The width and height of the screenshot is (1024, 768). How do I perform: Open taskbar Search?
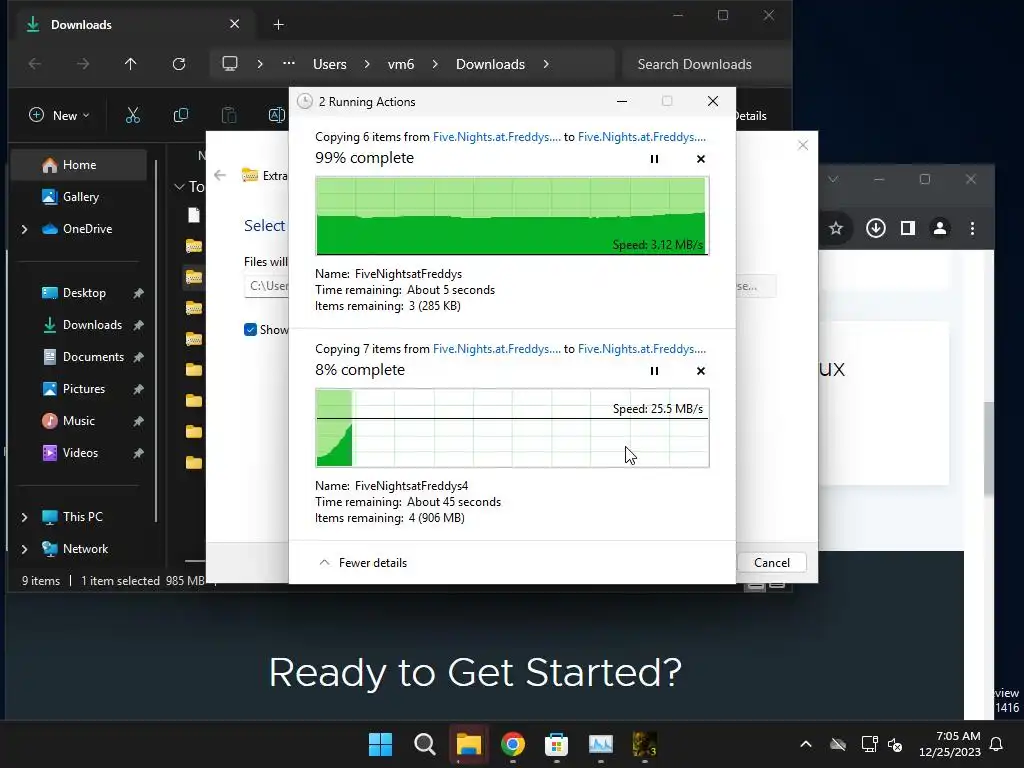point(424,744)
